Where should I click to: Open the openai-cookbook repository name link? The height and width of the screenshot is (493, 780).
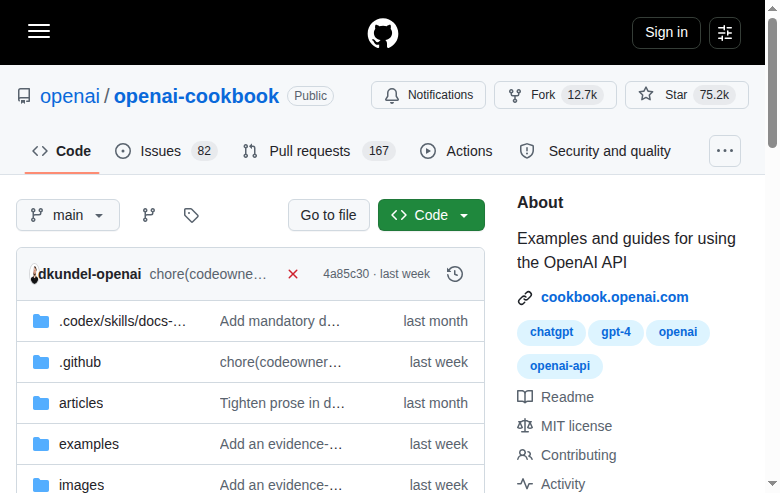pyautogui.click(x=196, y=96)
